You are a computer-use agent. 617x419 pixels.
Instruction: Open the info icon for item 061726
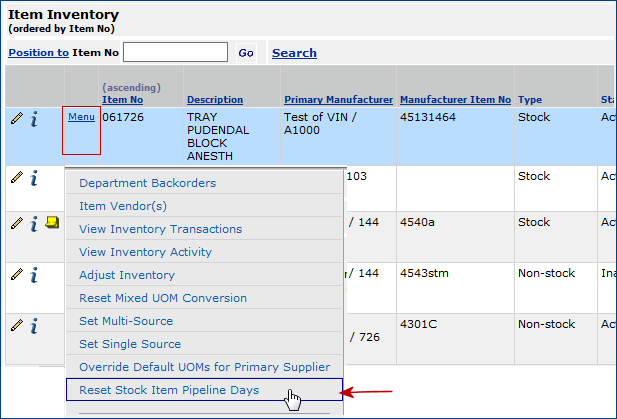pyautogui.click(x=34, y=120)
